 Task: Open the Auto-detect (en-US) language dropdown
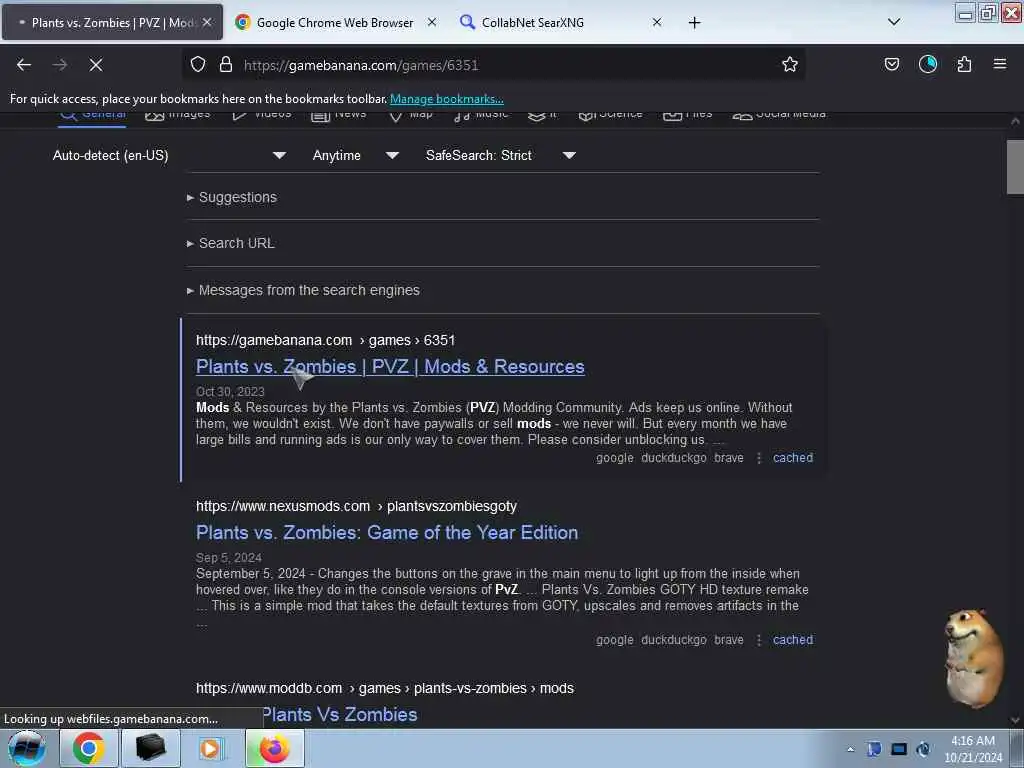(x=169, y=155)
